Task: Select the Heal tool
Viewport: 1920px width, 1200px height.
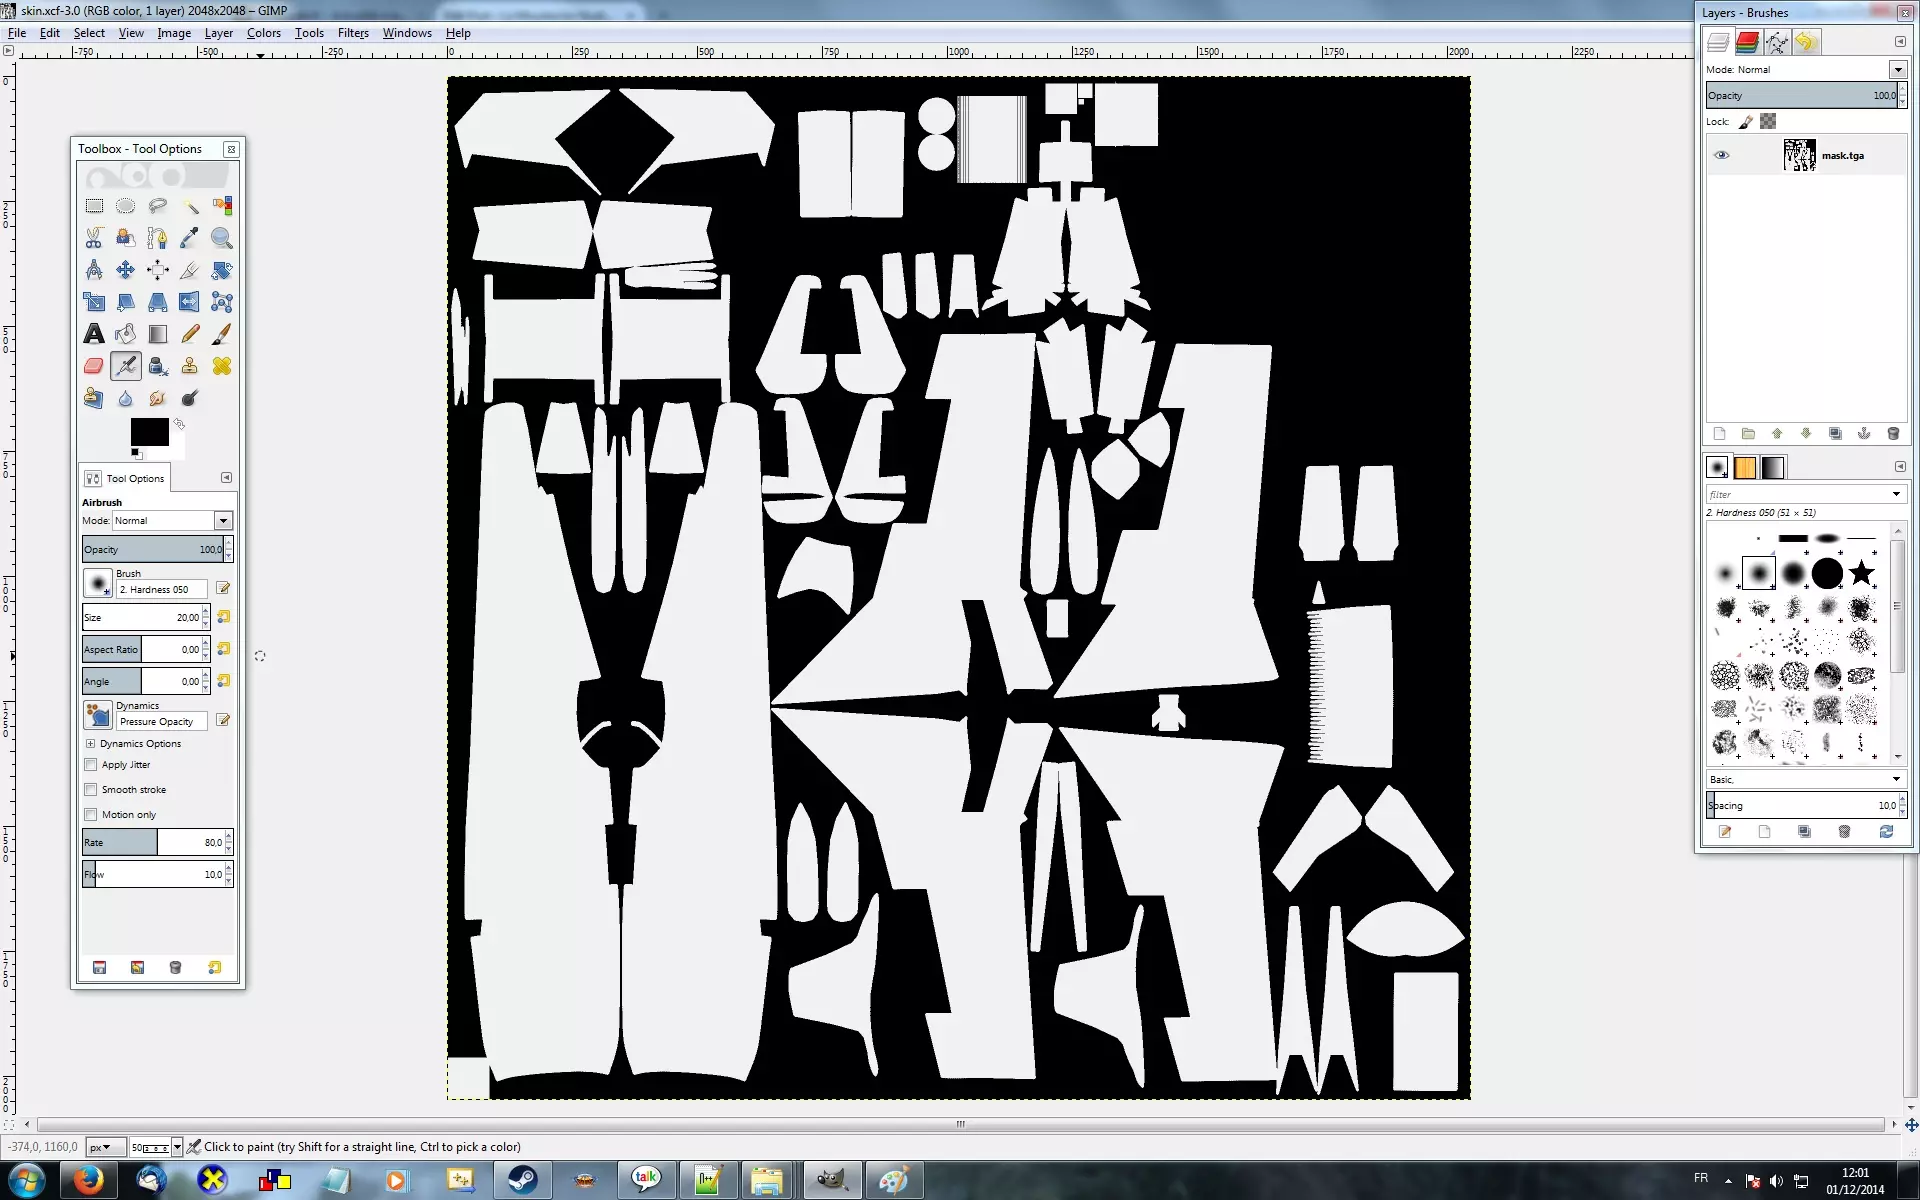Action: click(x=222, y=366)
